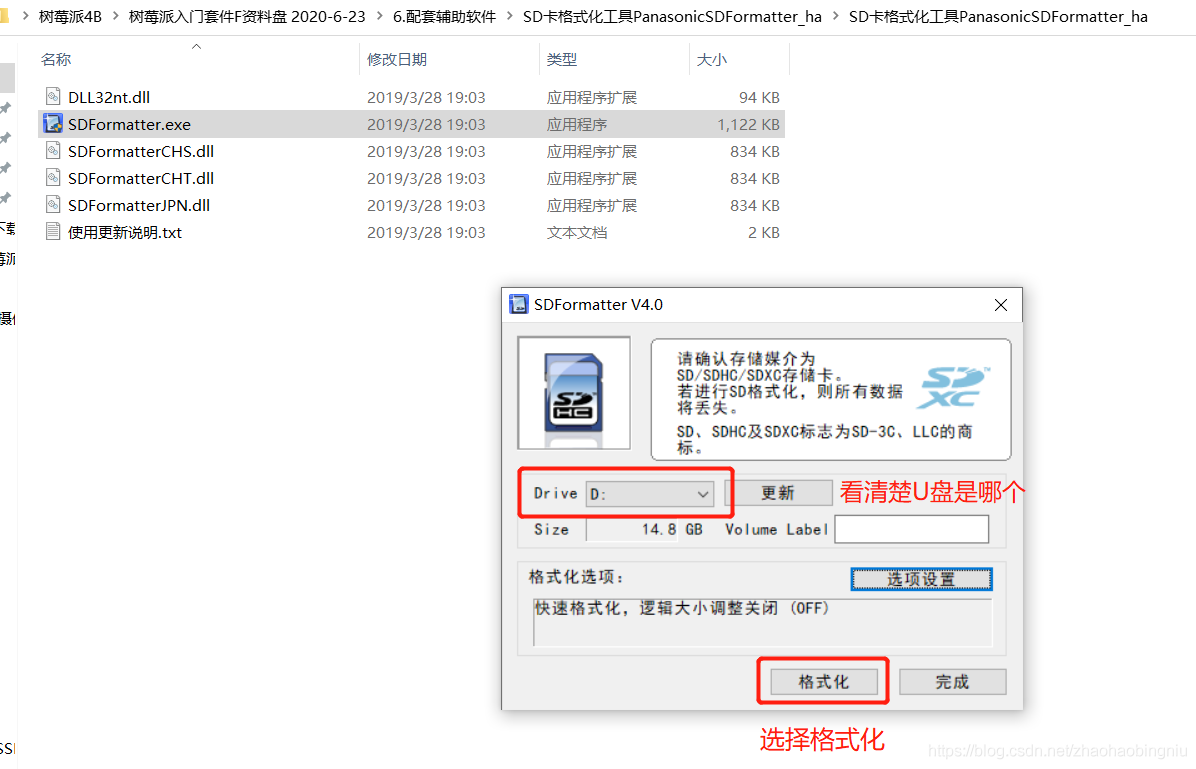Screen dimensions: 1196x769
Task: Click the SDXC logo in the dialog
Action: (x=953, y=388)
